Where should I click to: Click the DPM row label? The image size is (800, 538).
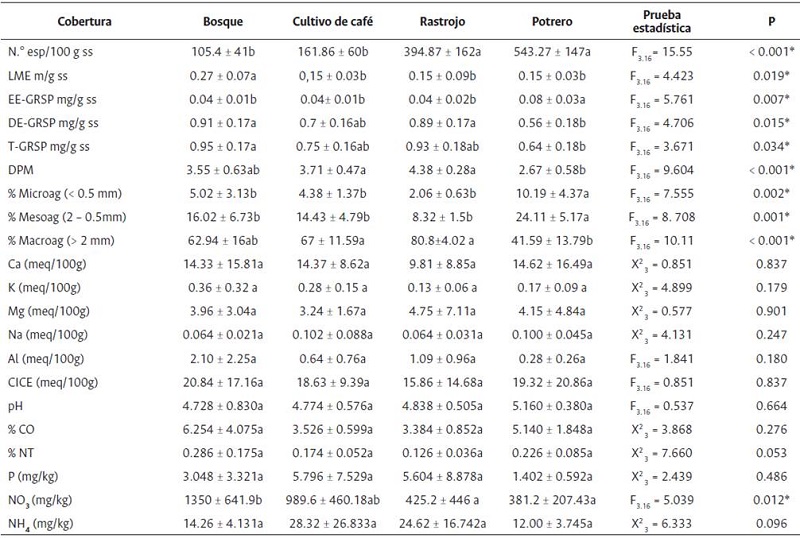(x=46, y=169)
